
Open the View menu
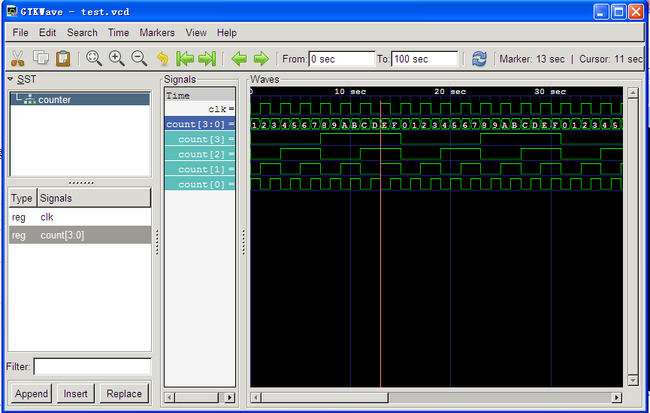click(x=196, y=32)
